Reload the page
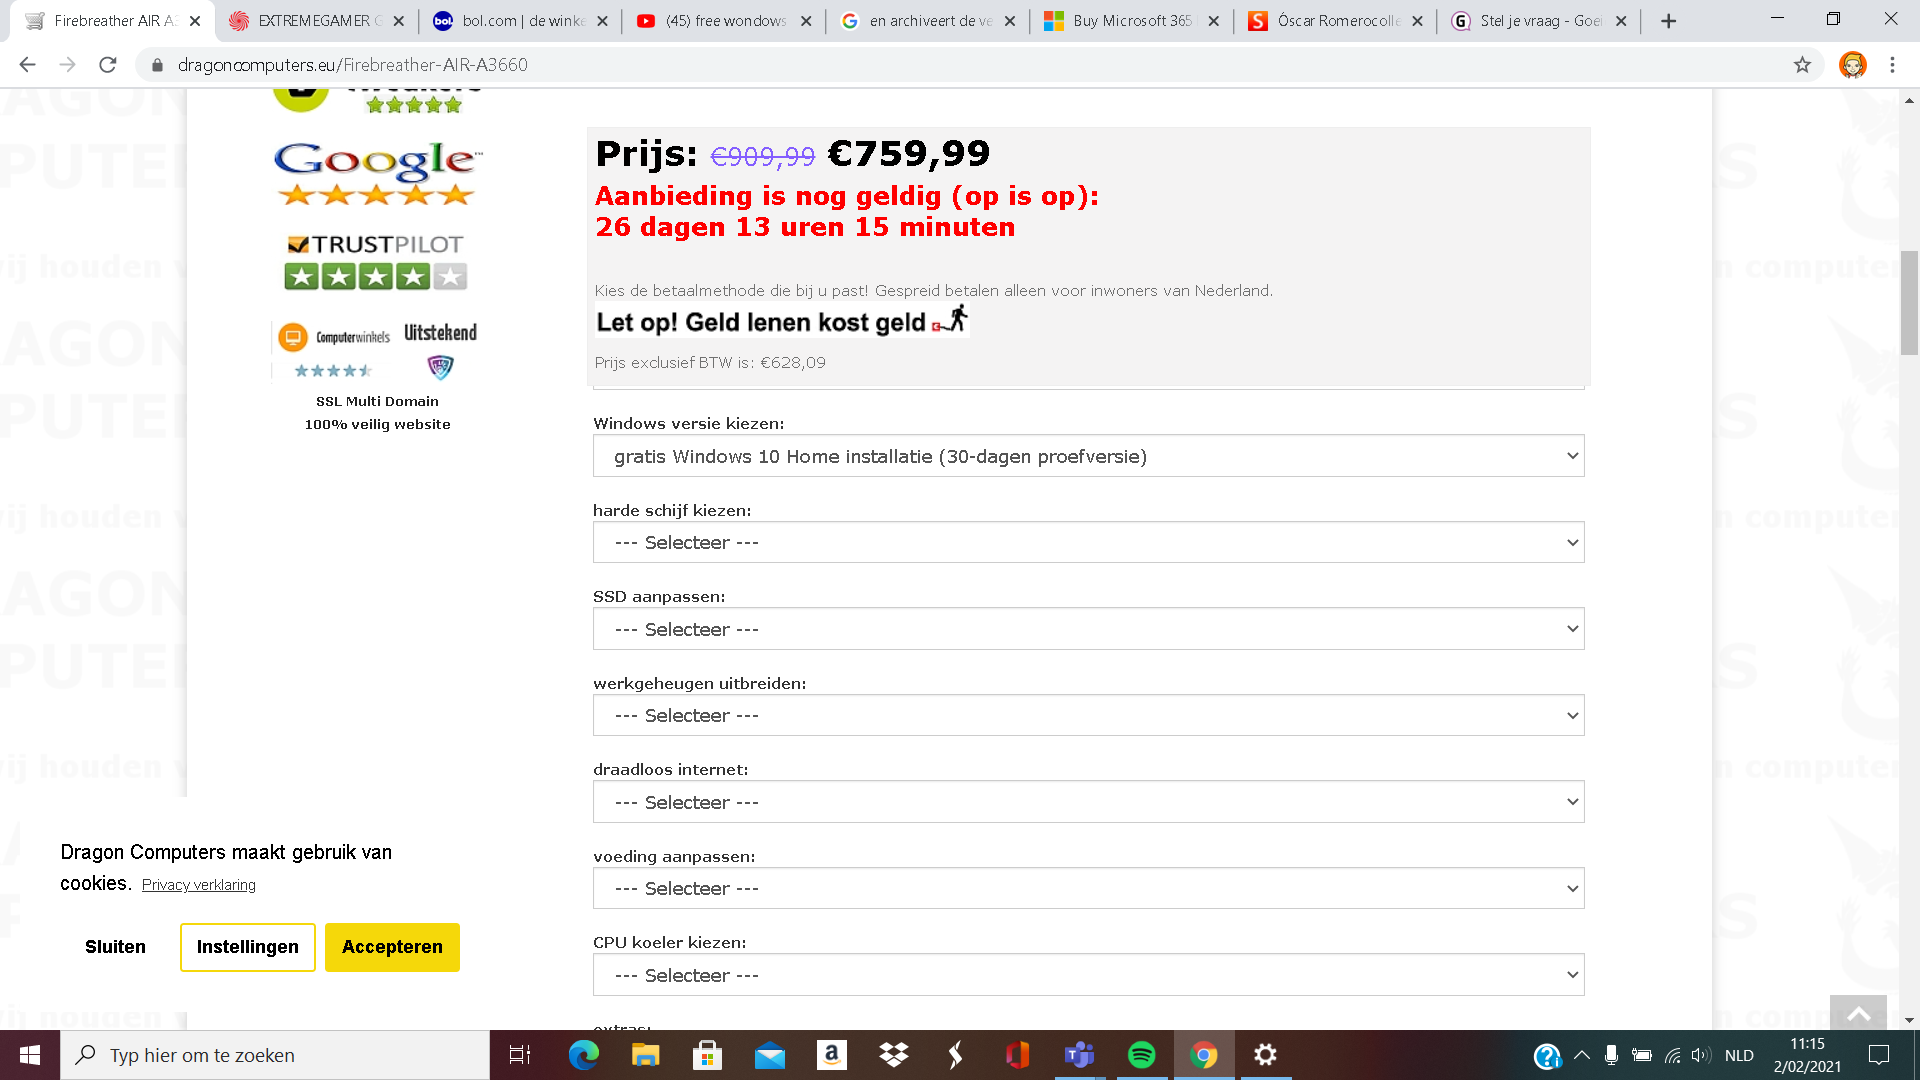The width and height of the screenshot is (1920, 1080). 108,65
